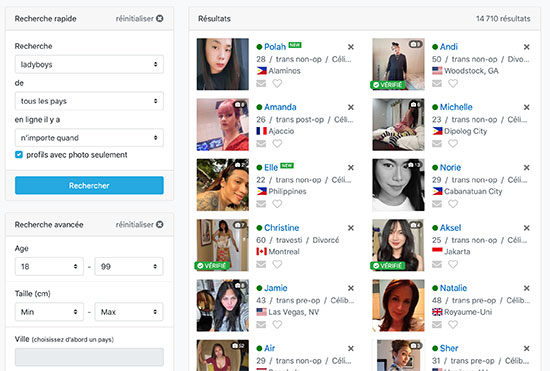This screenshot has width=550, height=371.
Task: Add Polah to favorites with heart icon
Action: pyautogui.click(x=277, y=83)
